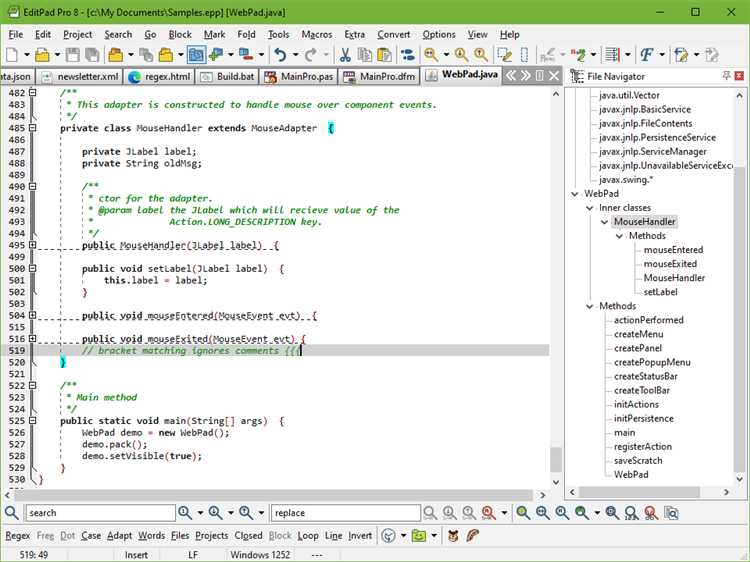Collapse the MouseHandler tree node

pos(605,222)
